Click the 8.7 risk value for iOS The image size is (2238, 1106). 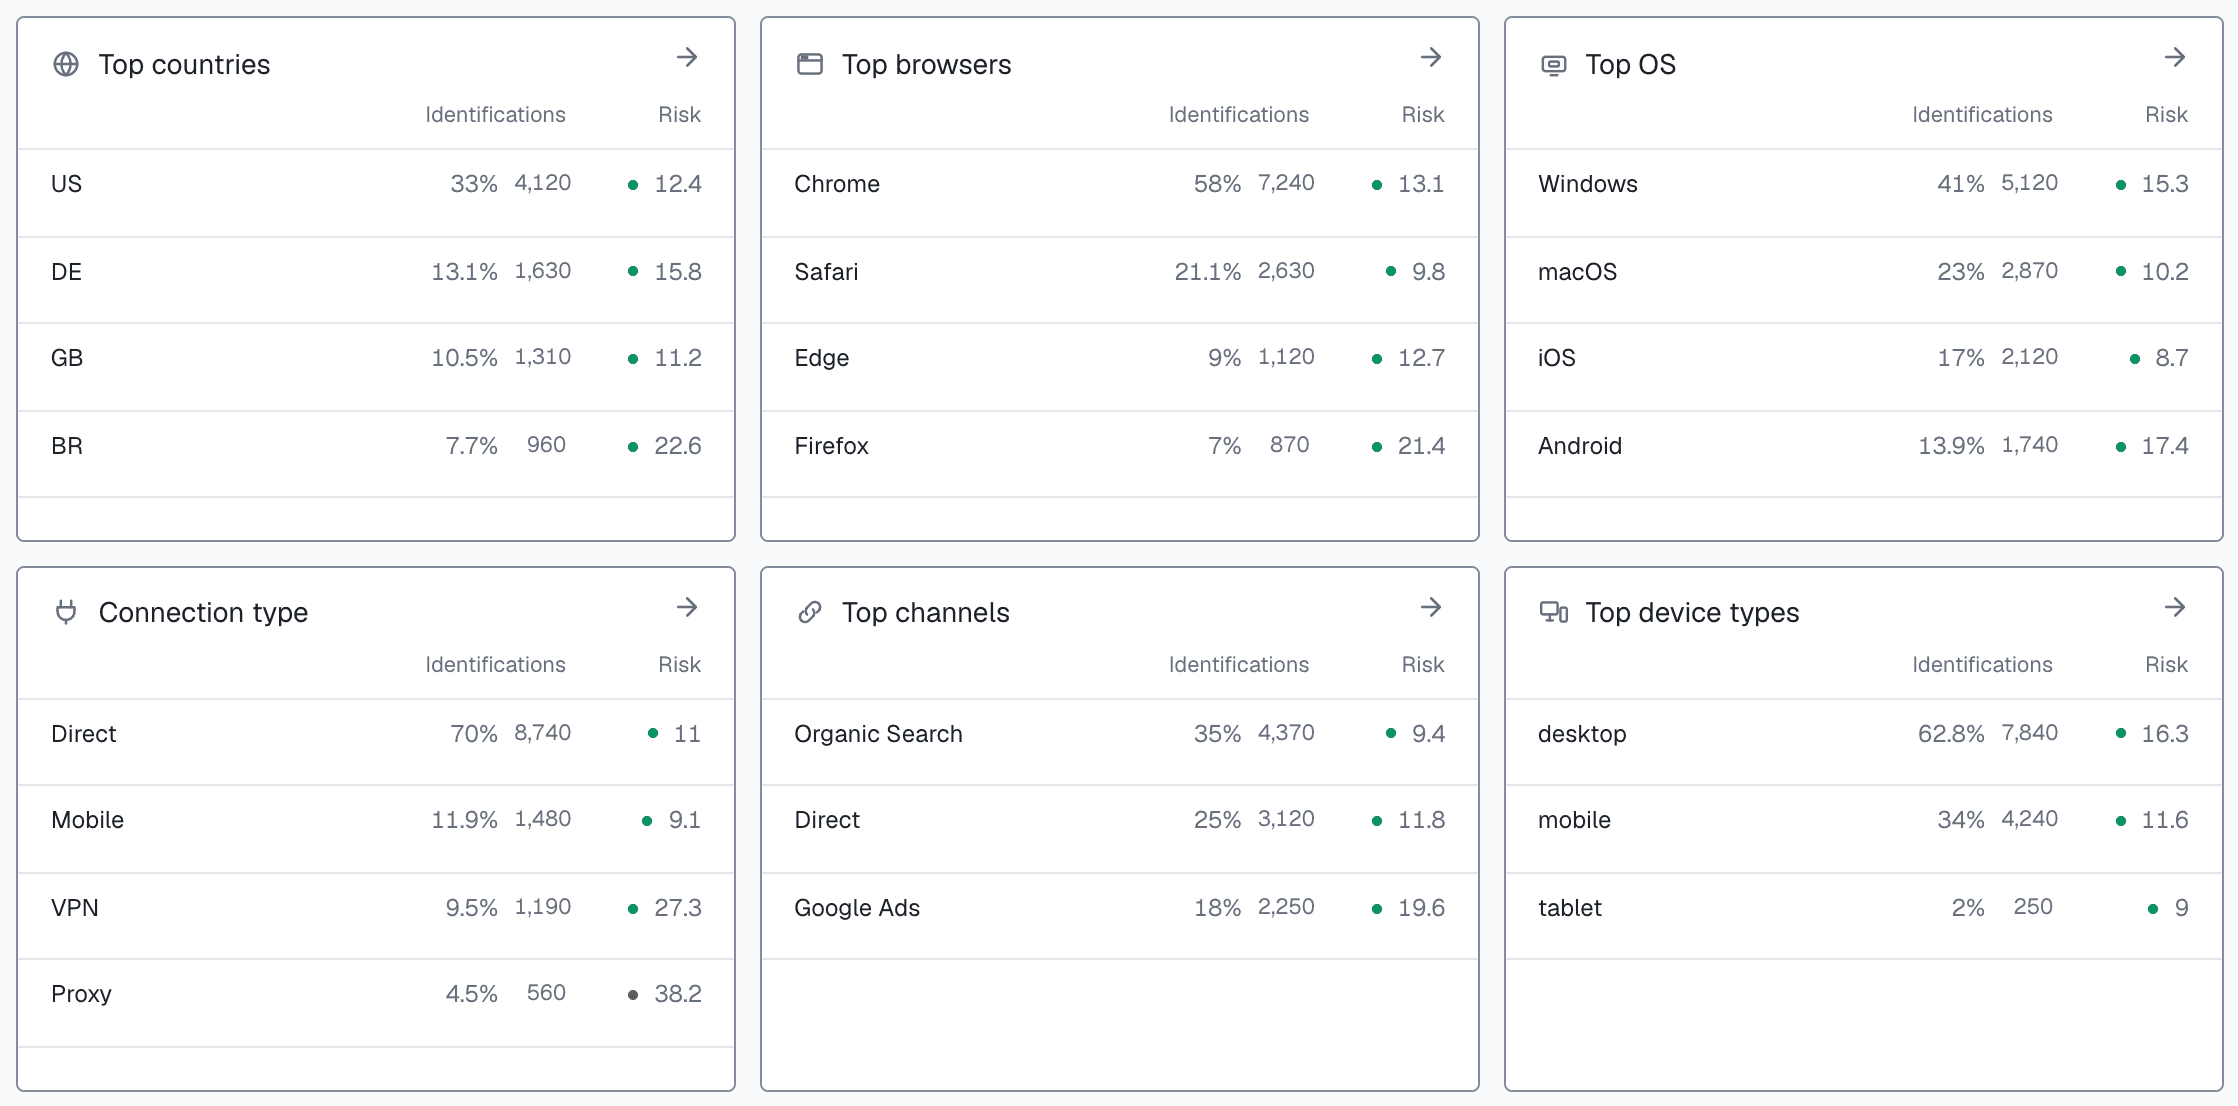pyautogui.click(x=2172, y=358)
